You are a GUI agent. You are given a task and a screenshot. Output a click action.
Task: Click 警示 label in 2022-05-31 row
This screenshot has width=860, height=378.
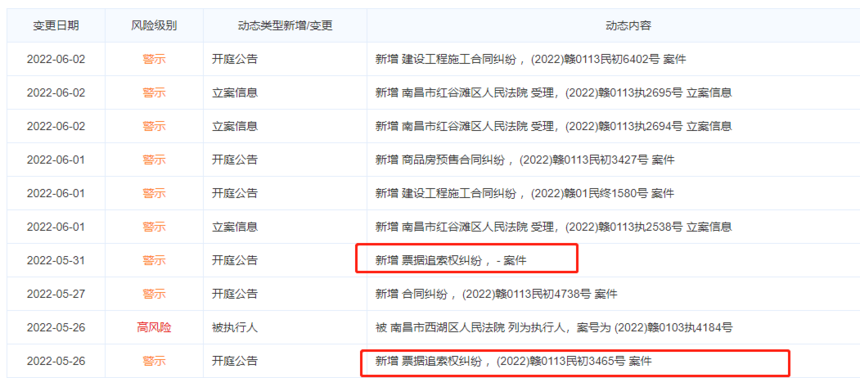[154, 261]
